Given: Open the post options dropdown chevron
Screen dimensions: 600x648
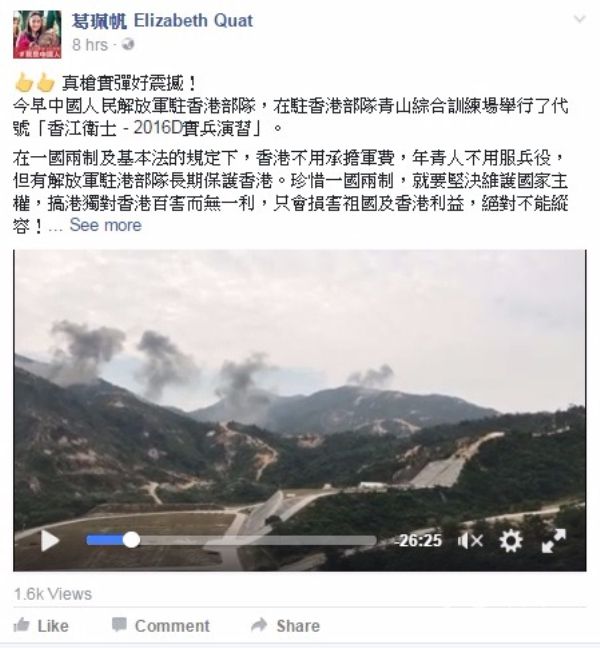Looking at the screenshot, I should tap(580, 19).
